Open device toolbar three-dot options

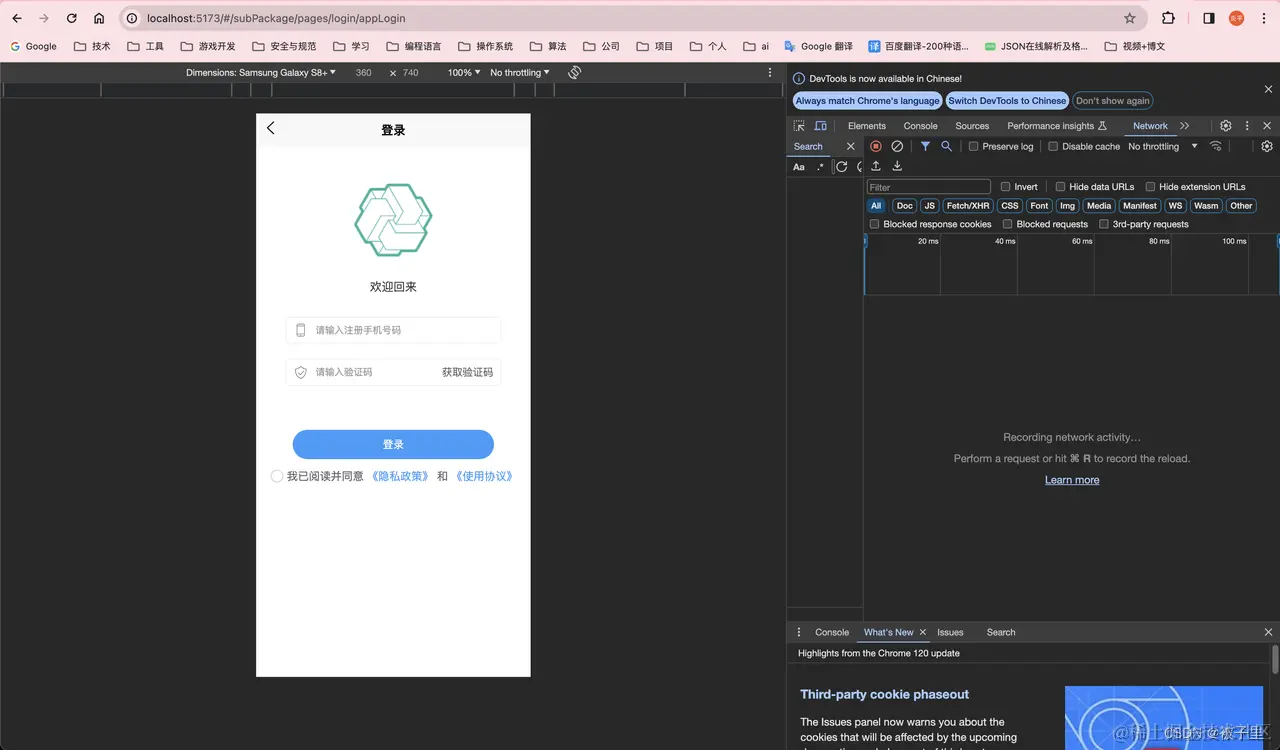click(x=770, y=73)
